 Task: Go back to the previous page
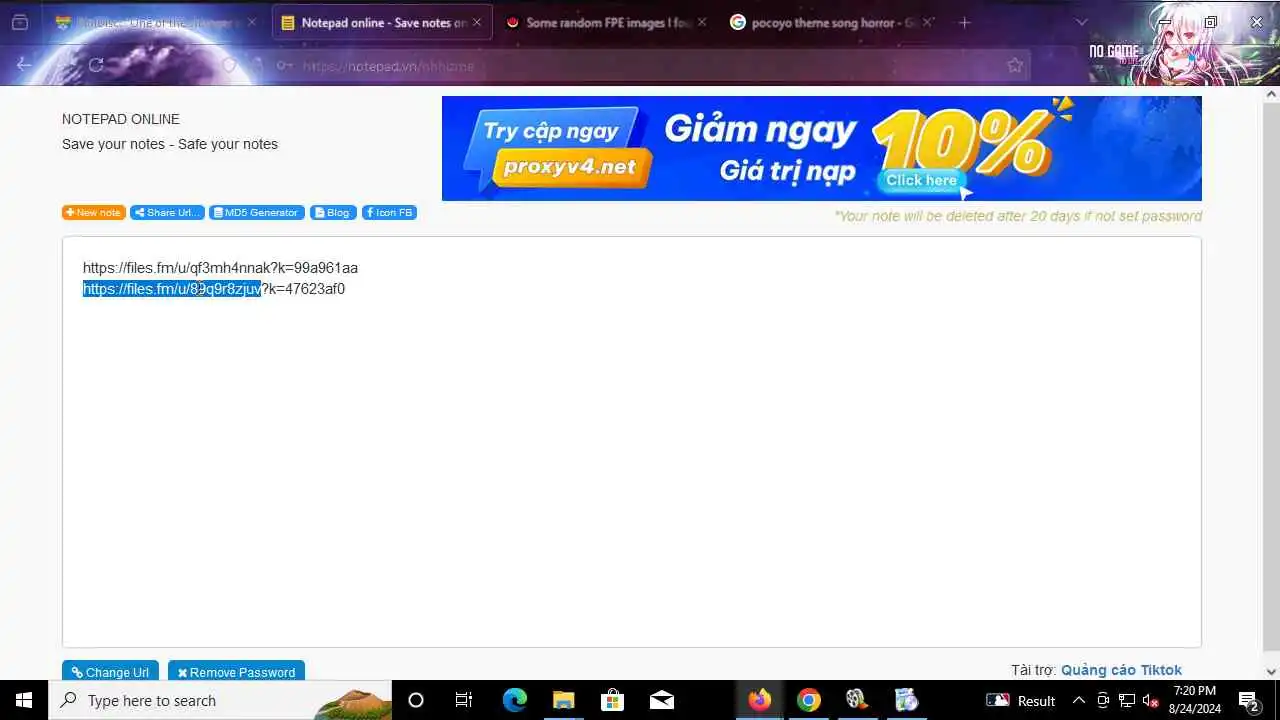pos(24,65)
